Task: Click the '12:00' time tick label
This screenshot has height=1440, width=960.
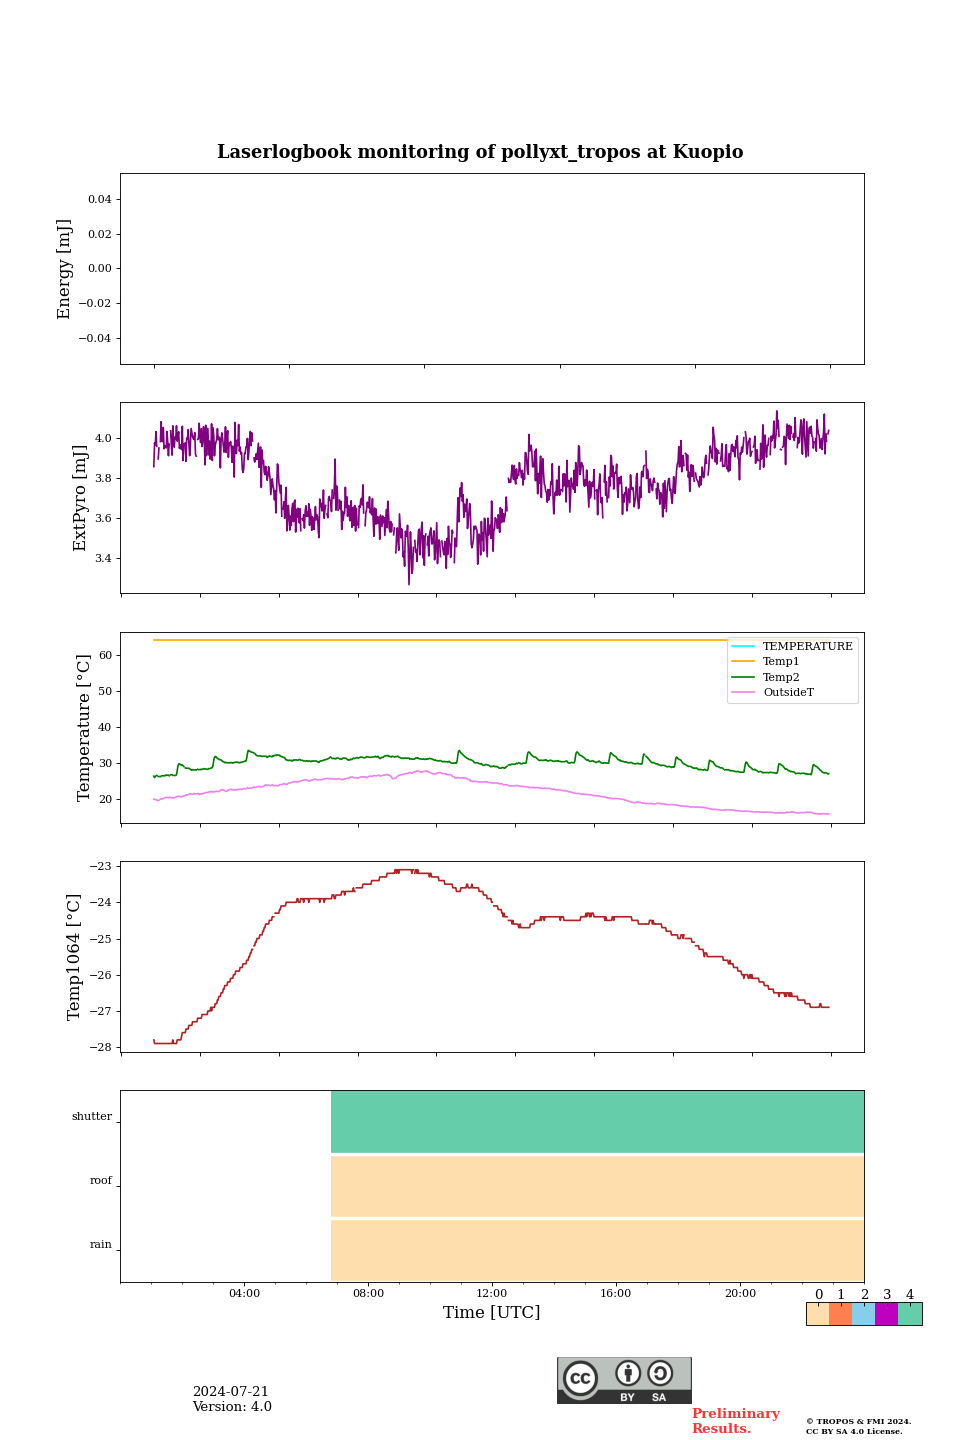Action: click(492, 1294)
